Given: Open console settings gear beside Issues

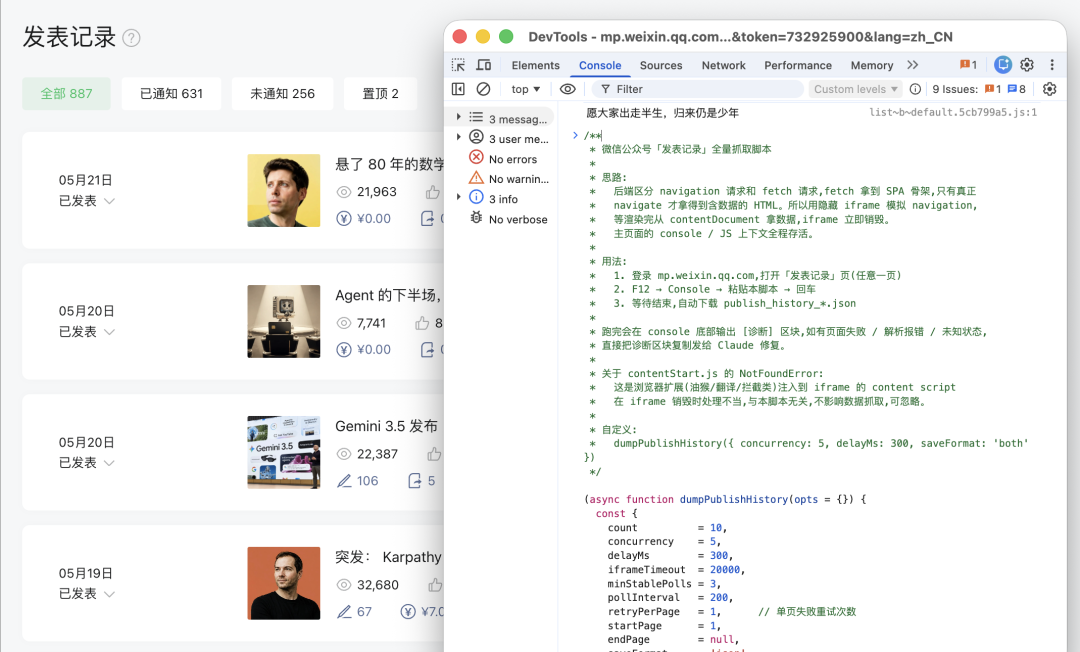Looking at the screenshot, I should (x=1050, y=89).
